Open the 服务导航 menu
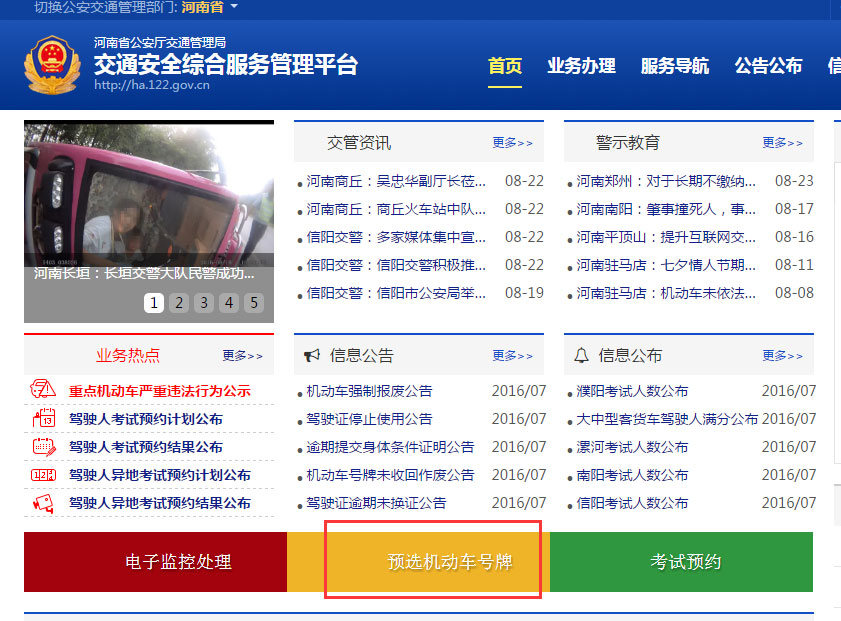Viewport: 841px width, 621px height. point(677,66)
